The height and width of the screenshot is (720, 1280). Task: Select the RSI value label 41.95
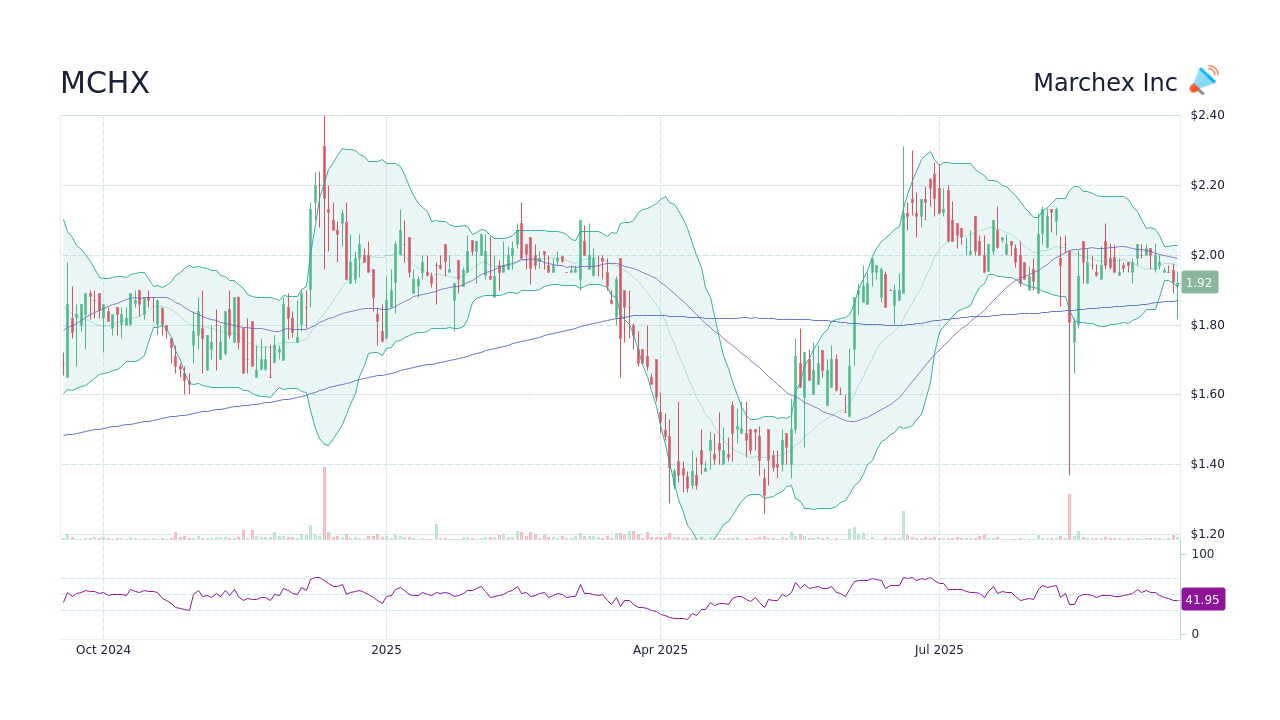coord(1202,600)
